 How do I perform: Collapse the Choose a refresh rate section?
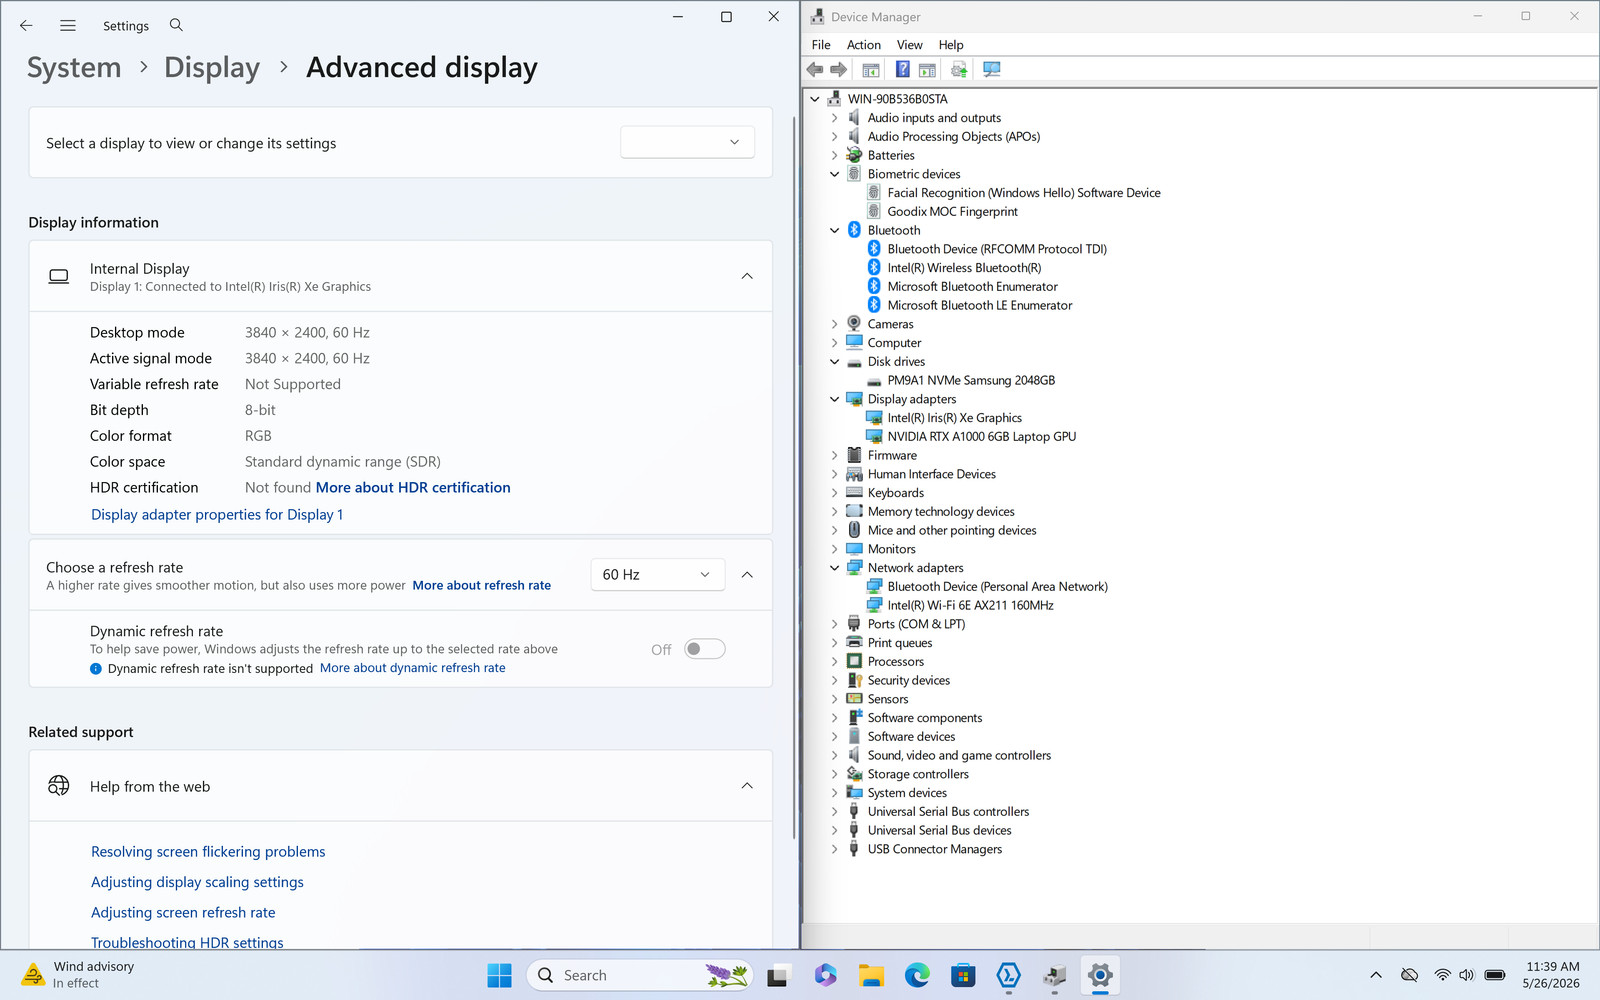747,574
